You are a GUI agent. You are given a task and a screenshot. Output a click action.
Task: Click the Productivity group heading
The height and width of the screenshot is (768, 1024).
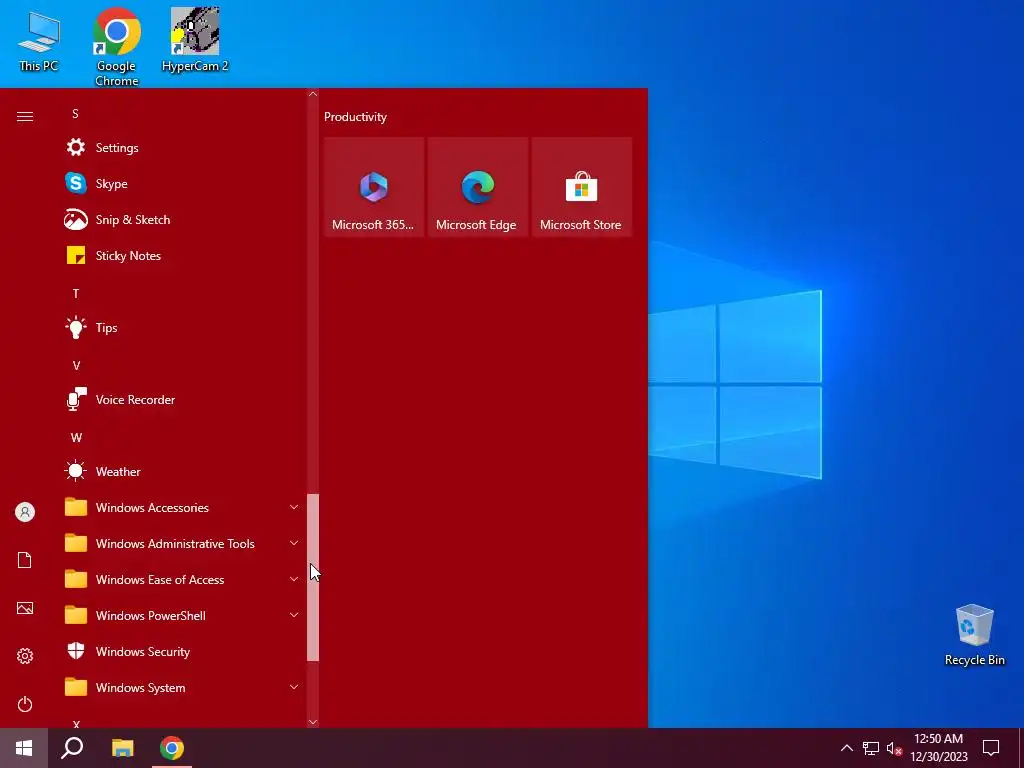(x=355, y=117)
